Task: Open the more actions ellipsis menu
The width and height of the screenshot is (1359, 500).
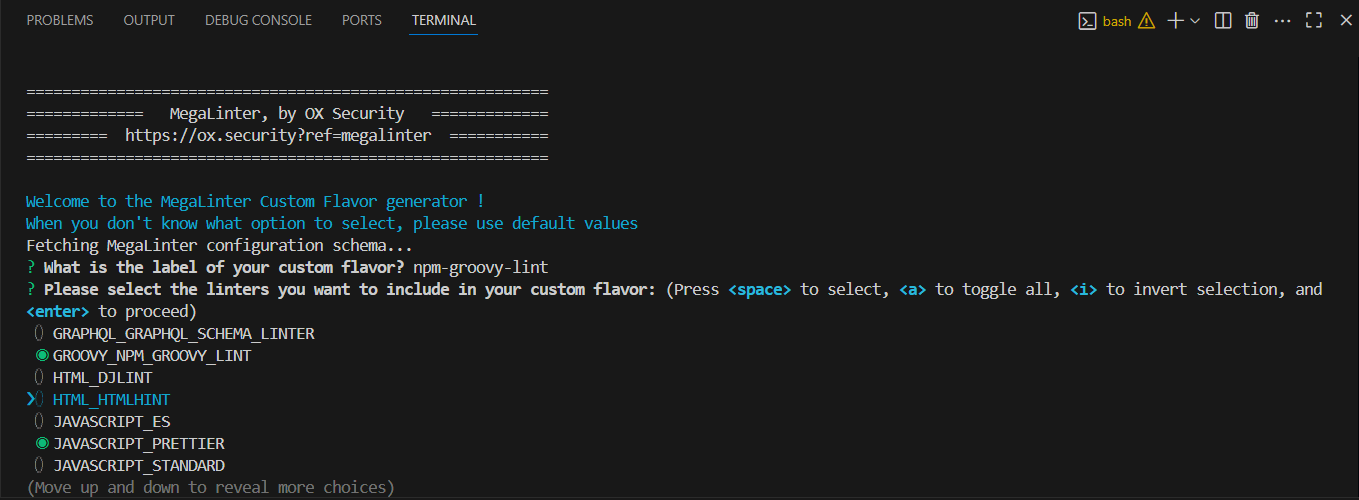Action: pos(1283,20)
